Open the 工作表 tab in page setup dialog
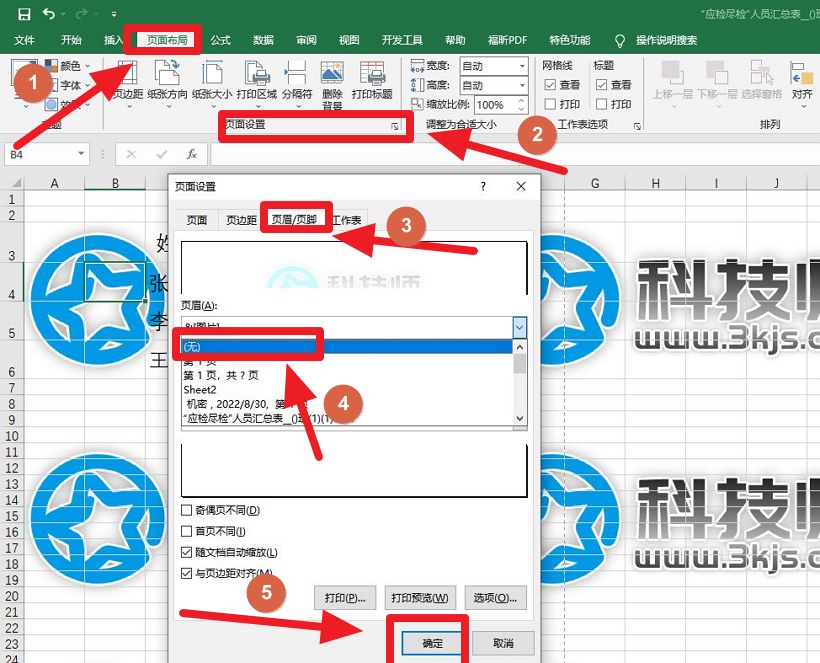The image size is (820, 663). tap(347, 220)
